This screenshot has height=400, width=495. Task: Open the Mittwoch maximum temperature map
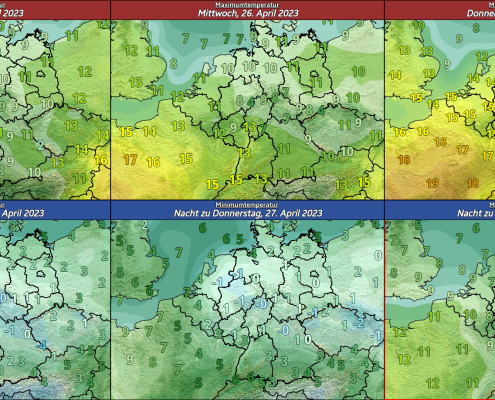[247, 110]
